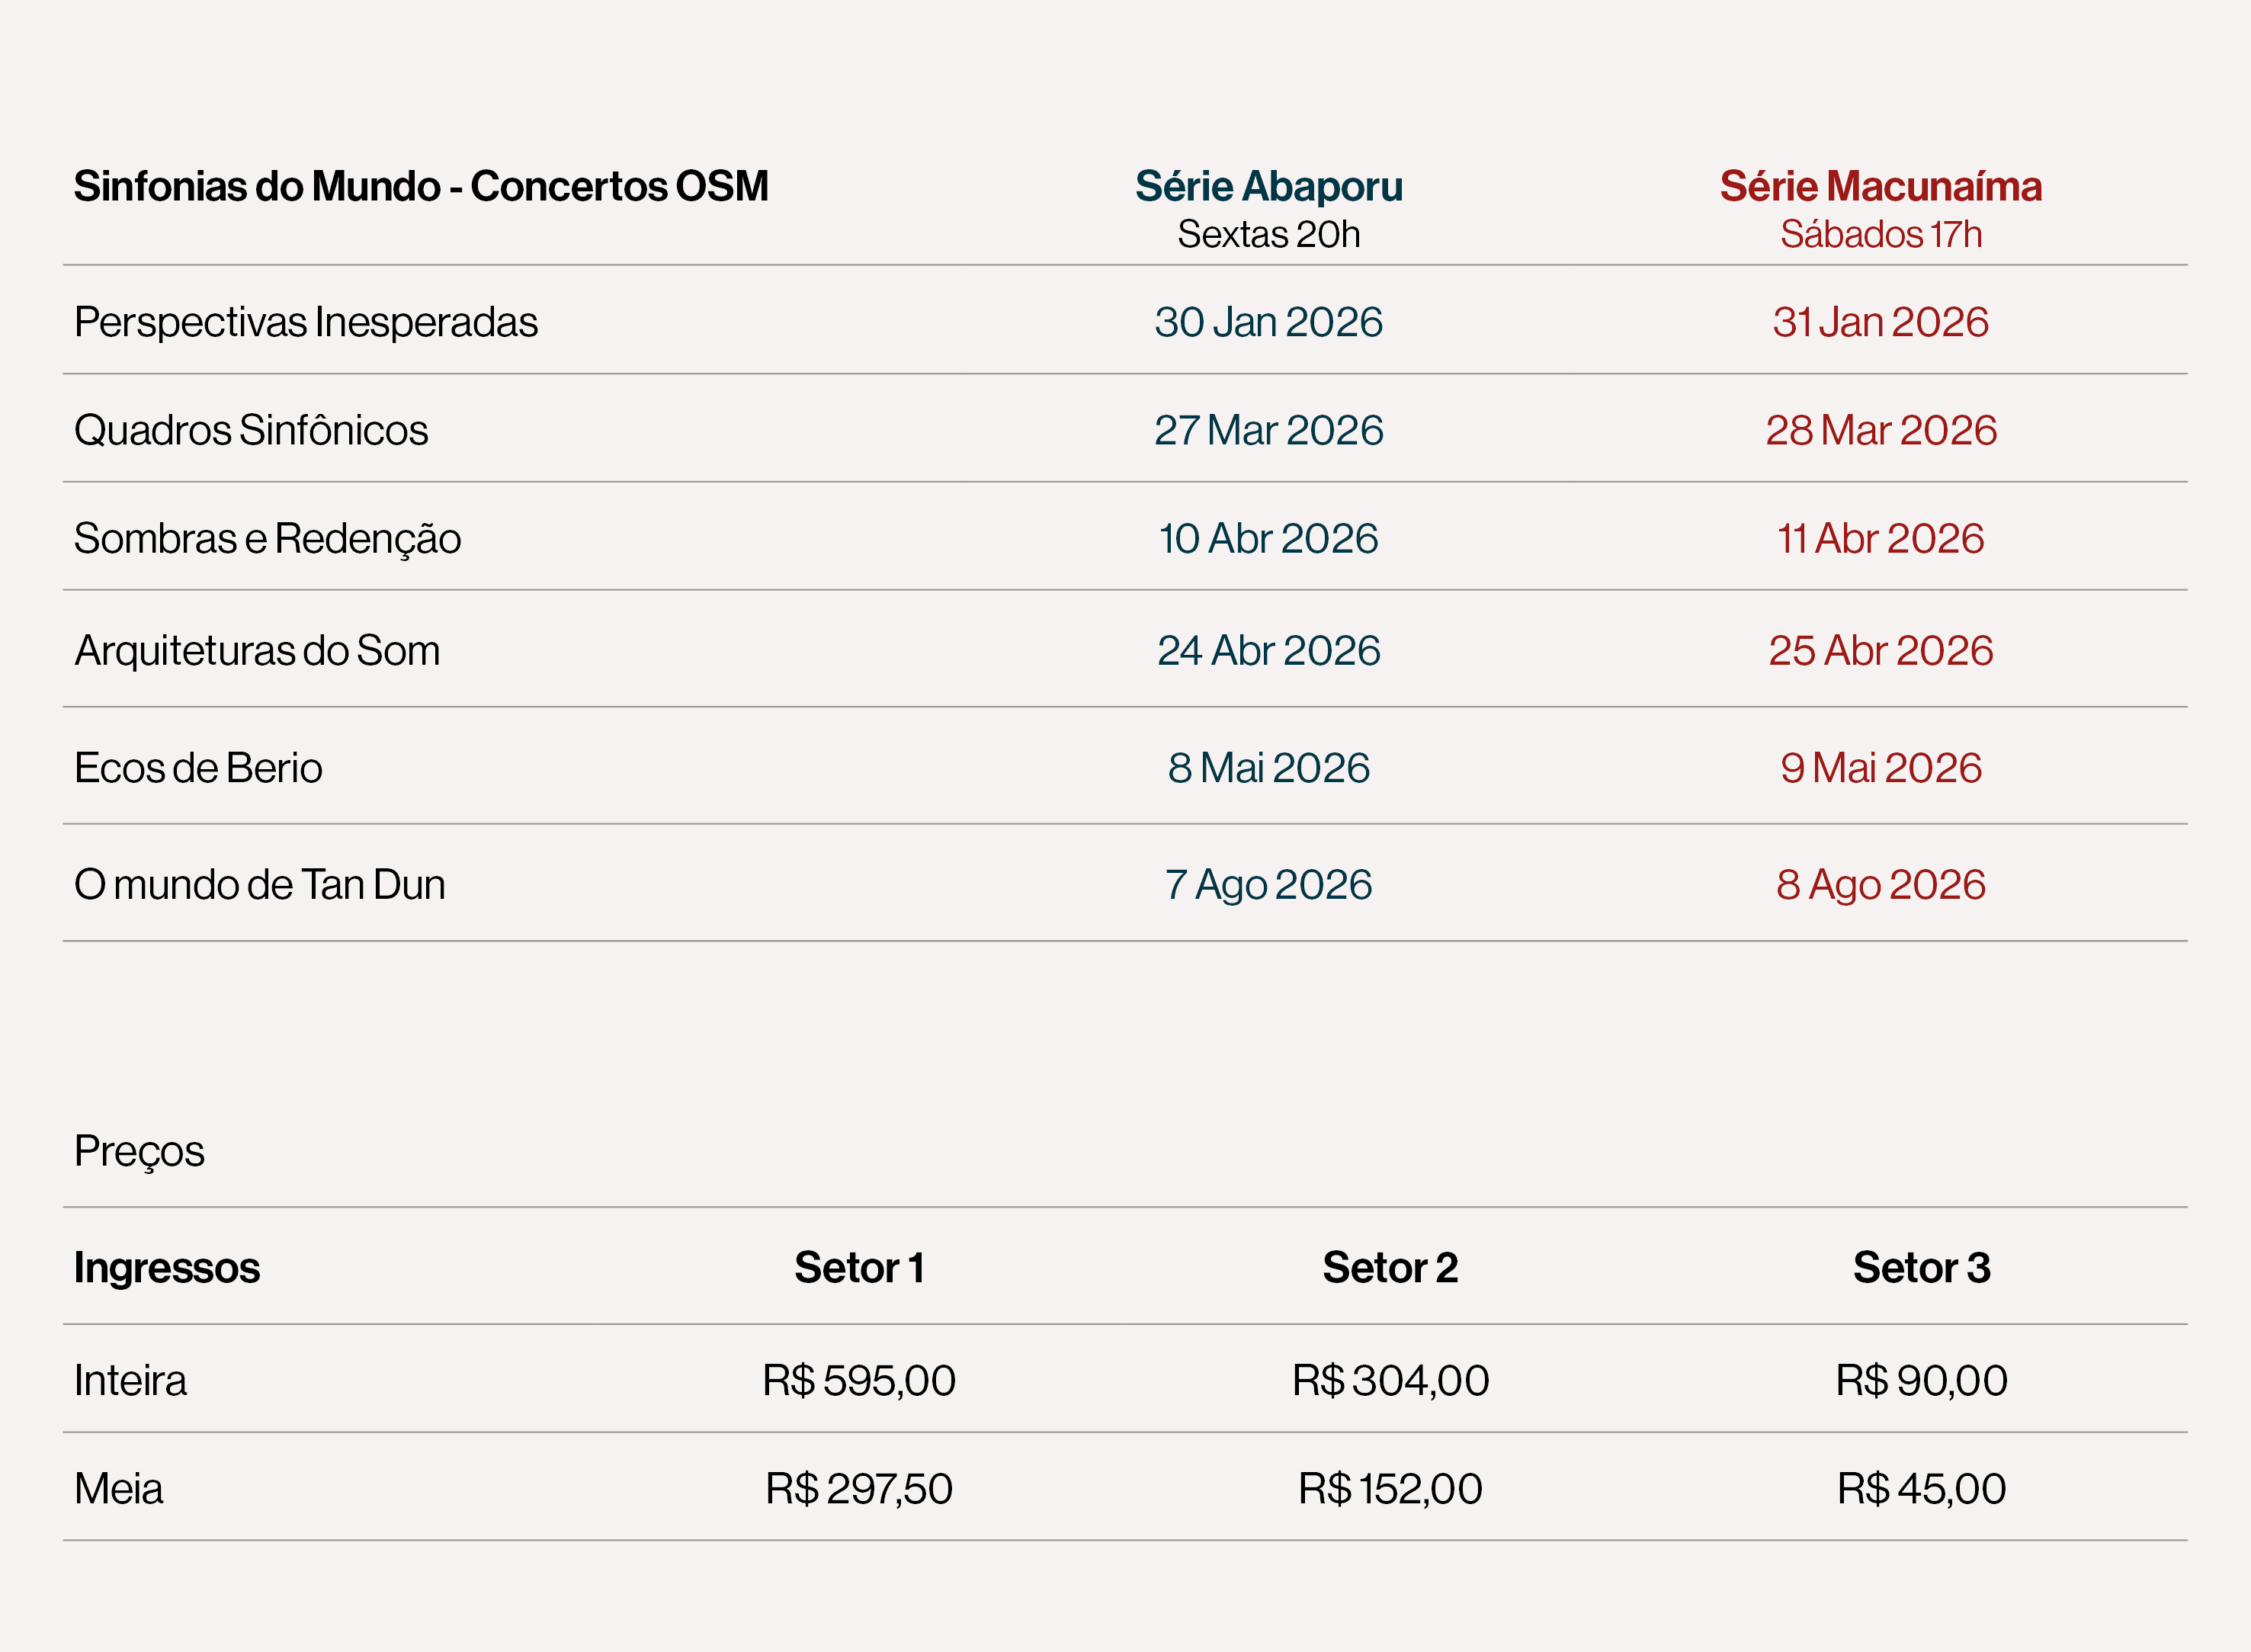Select the 7 Ago 2026 date
Screen dimensions: 2251x1652
(x=1268, y=884)
